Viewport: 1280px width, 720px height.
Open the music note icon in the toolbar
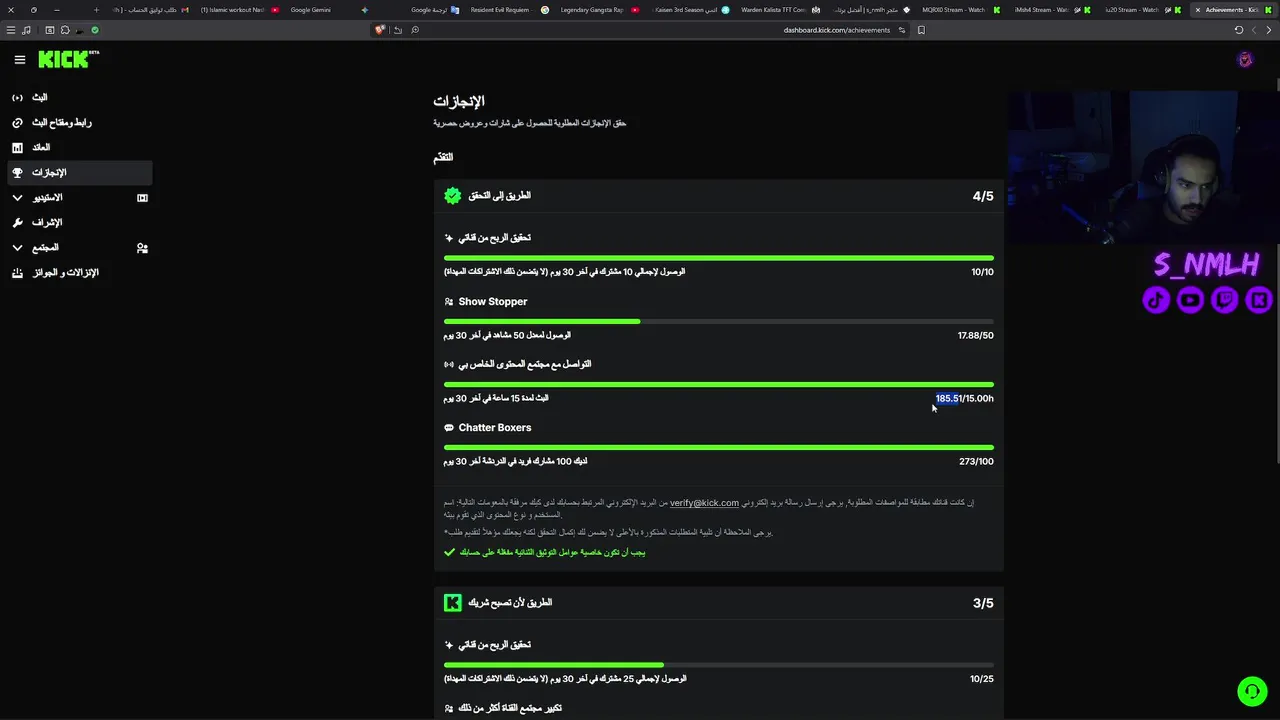click(26, 30)
